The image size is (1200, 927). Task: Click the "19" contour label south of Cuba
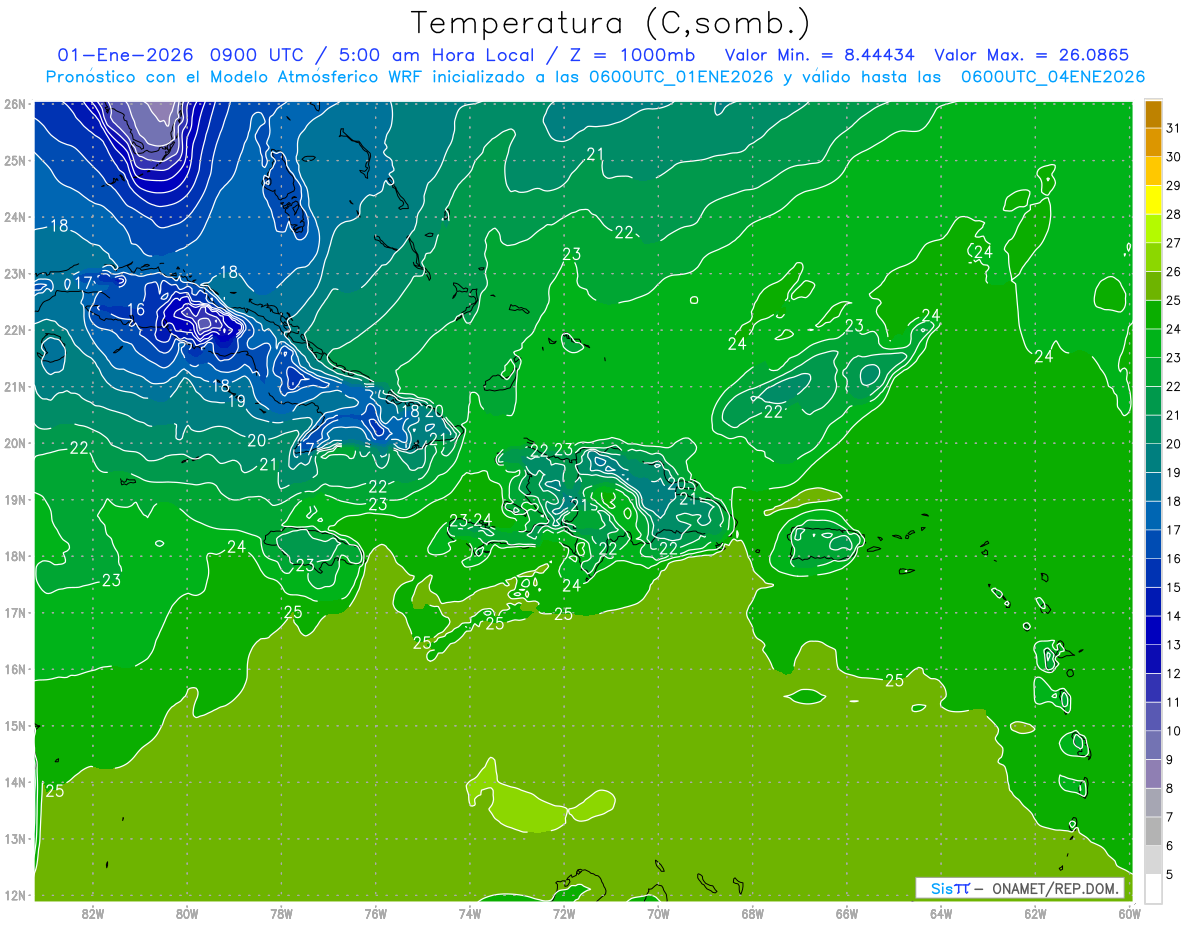coord(237,401)
